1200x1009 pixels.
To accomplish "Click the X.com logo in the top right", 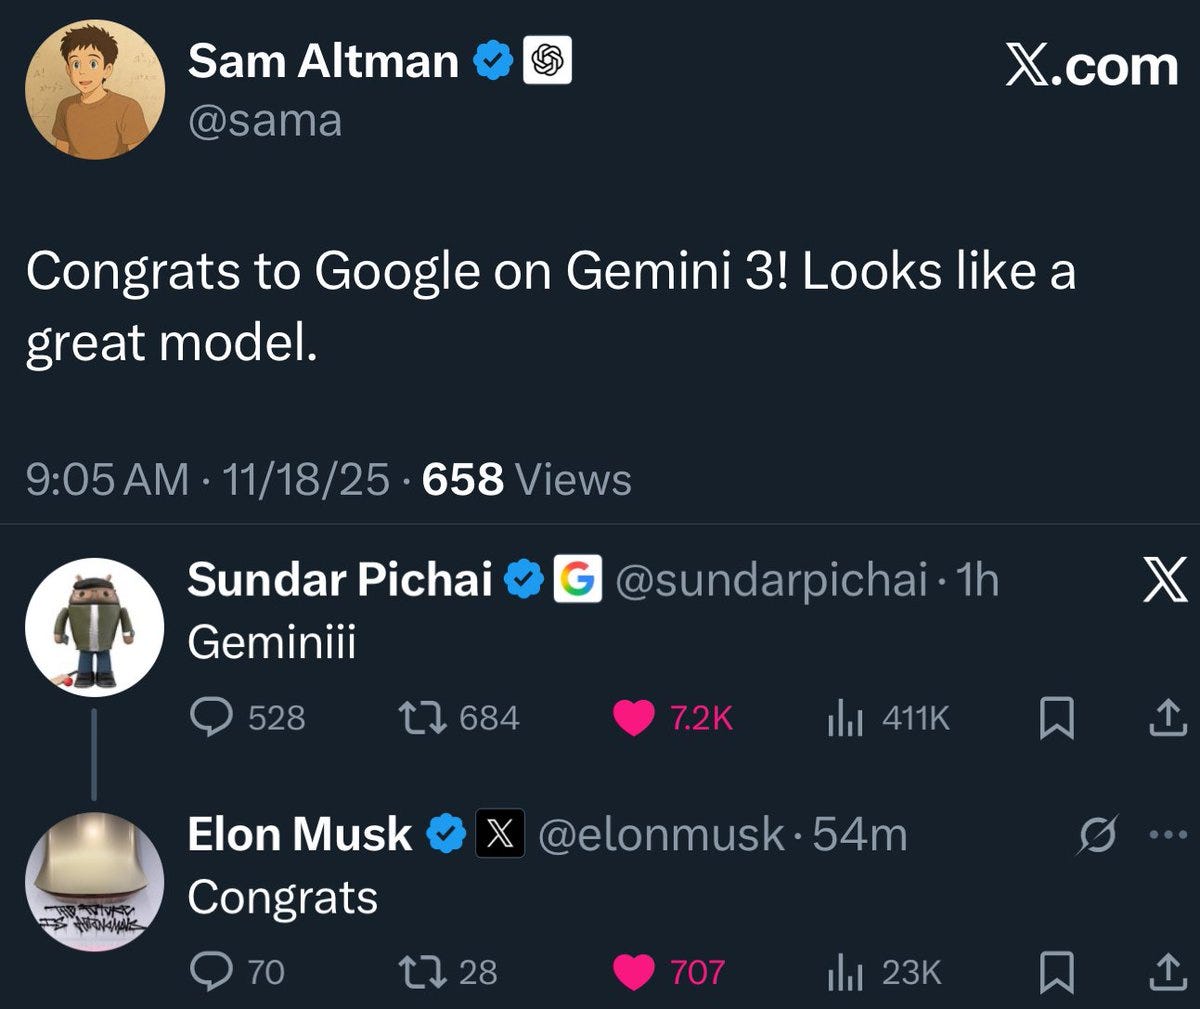I will 1091,67.
